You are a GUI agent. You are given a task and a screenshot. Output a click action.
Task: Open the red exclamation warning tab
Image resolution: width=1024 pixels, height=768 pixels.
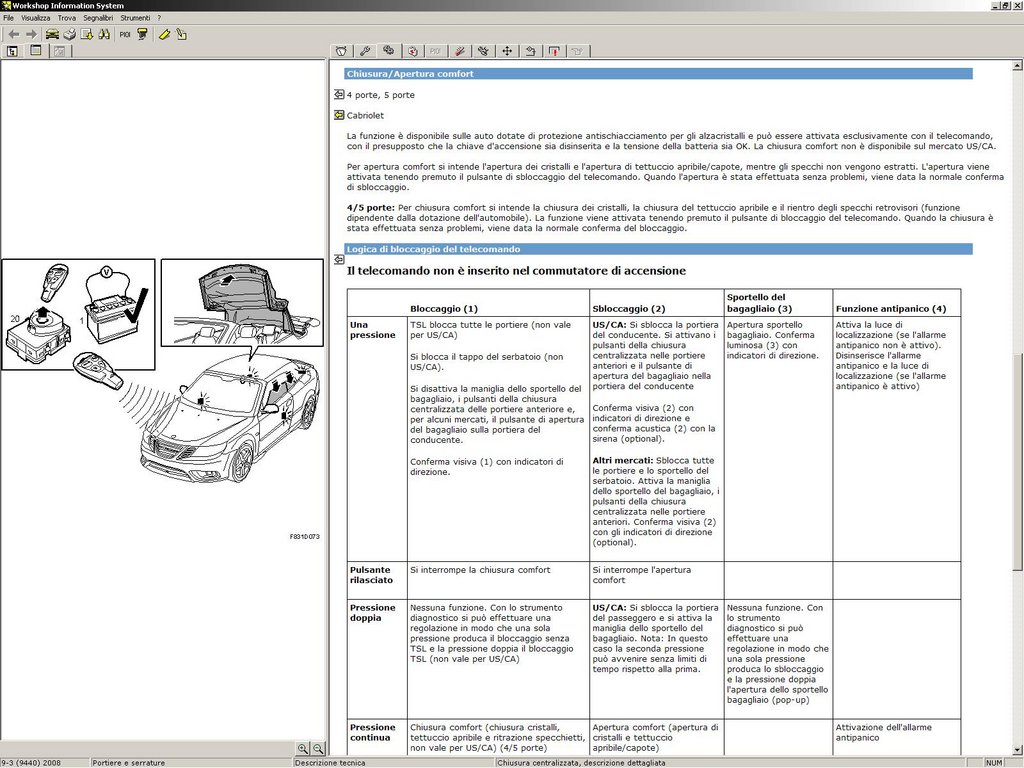click(x=554, y=51)
